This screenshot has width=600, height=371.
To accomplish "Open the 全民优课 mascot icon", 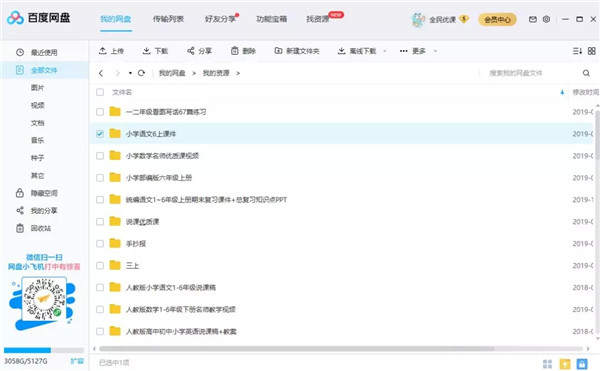I will click(418, 20).
